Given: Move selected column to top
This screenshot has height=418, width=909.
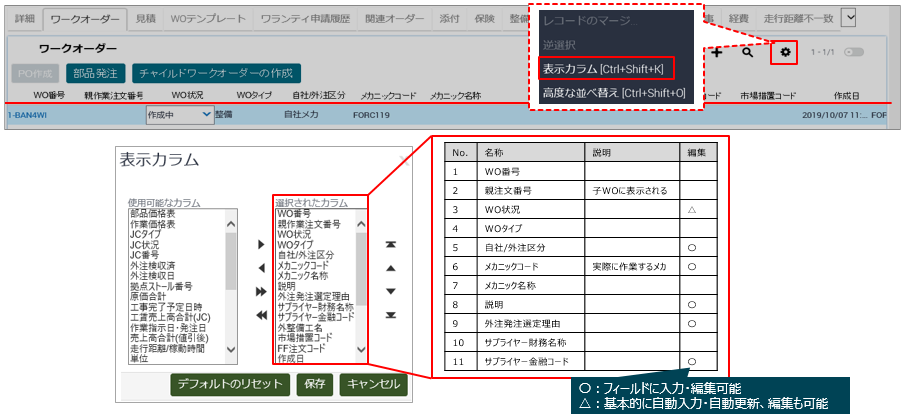Looking at the screenshot, I should tap(391, 244).
